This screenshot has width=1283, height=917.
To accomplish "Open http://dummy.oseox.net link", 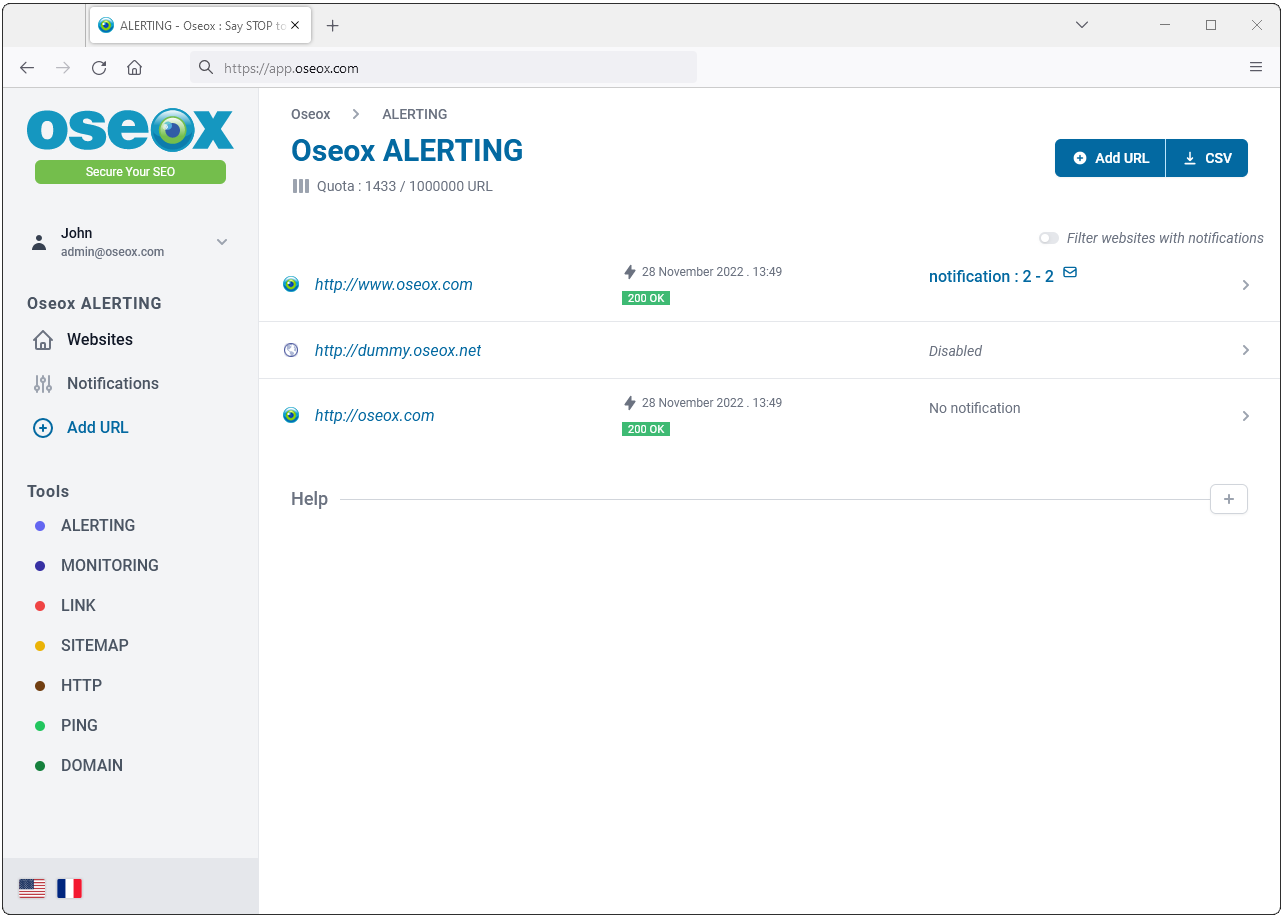I will tap(398, 351).
